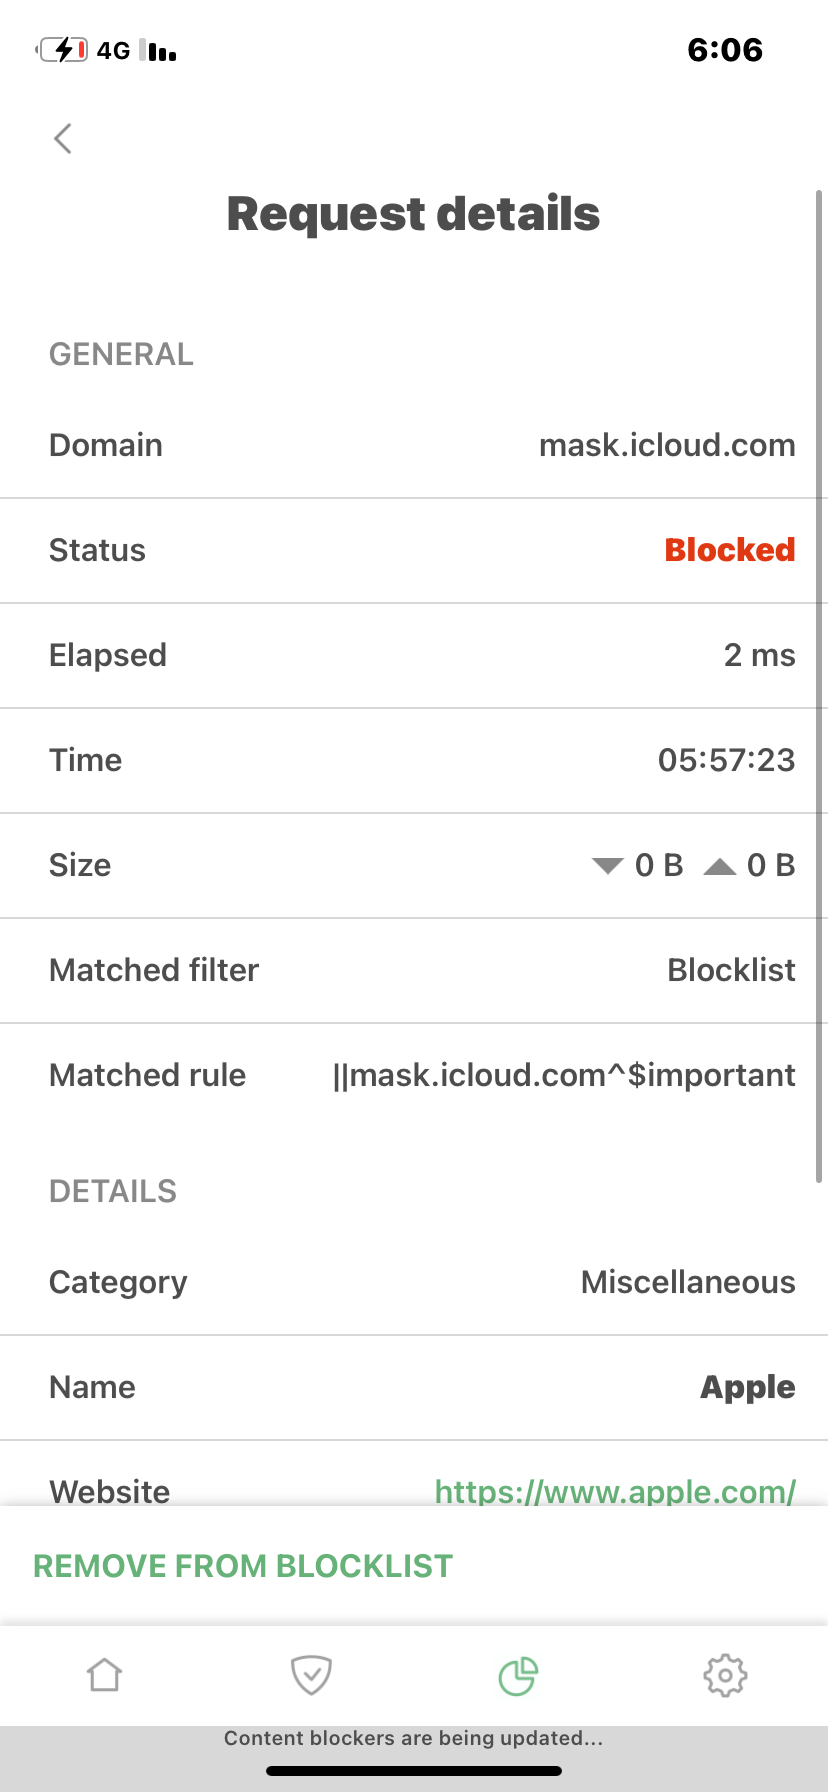Select the Domain row mask.icloud.com
Screen dimensions: 828x1792
tap(414, 445)
